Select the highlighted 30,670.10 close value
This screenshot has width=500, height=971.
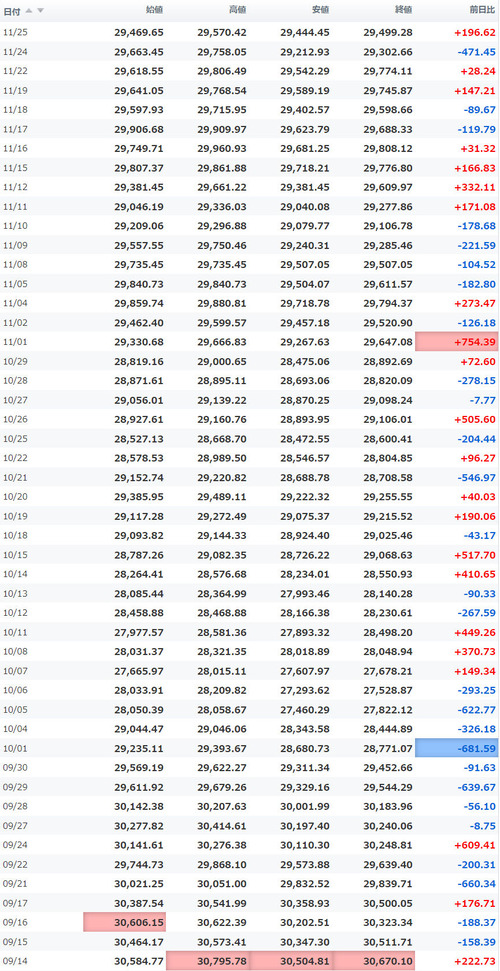pyautogui.click(x=374, y=961)
